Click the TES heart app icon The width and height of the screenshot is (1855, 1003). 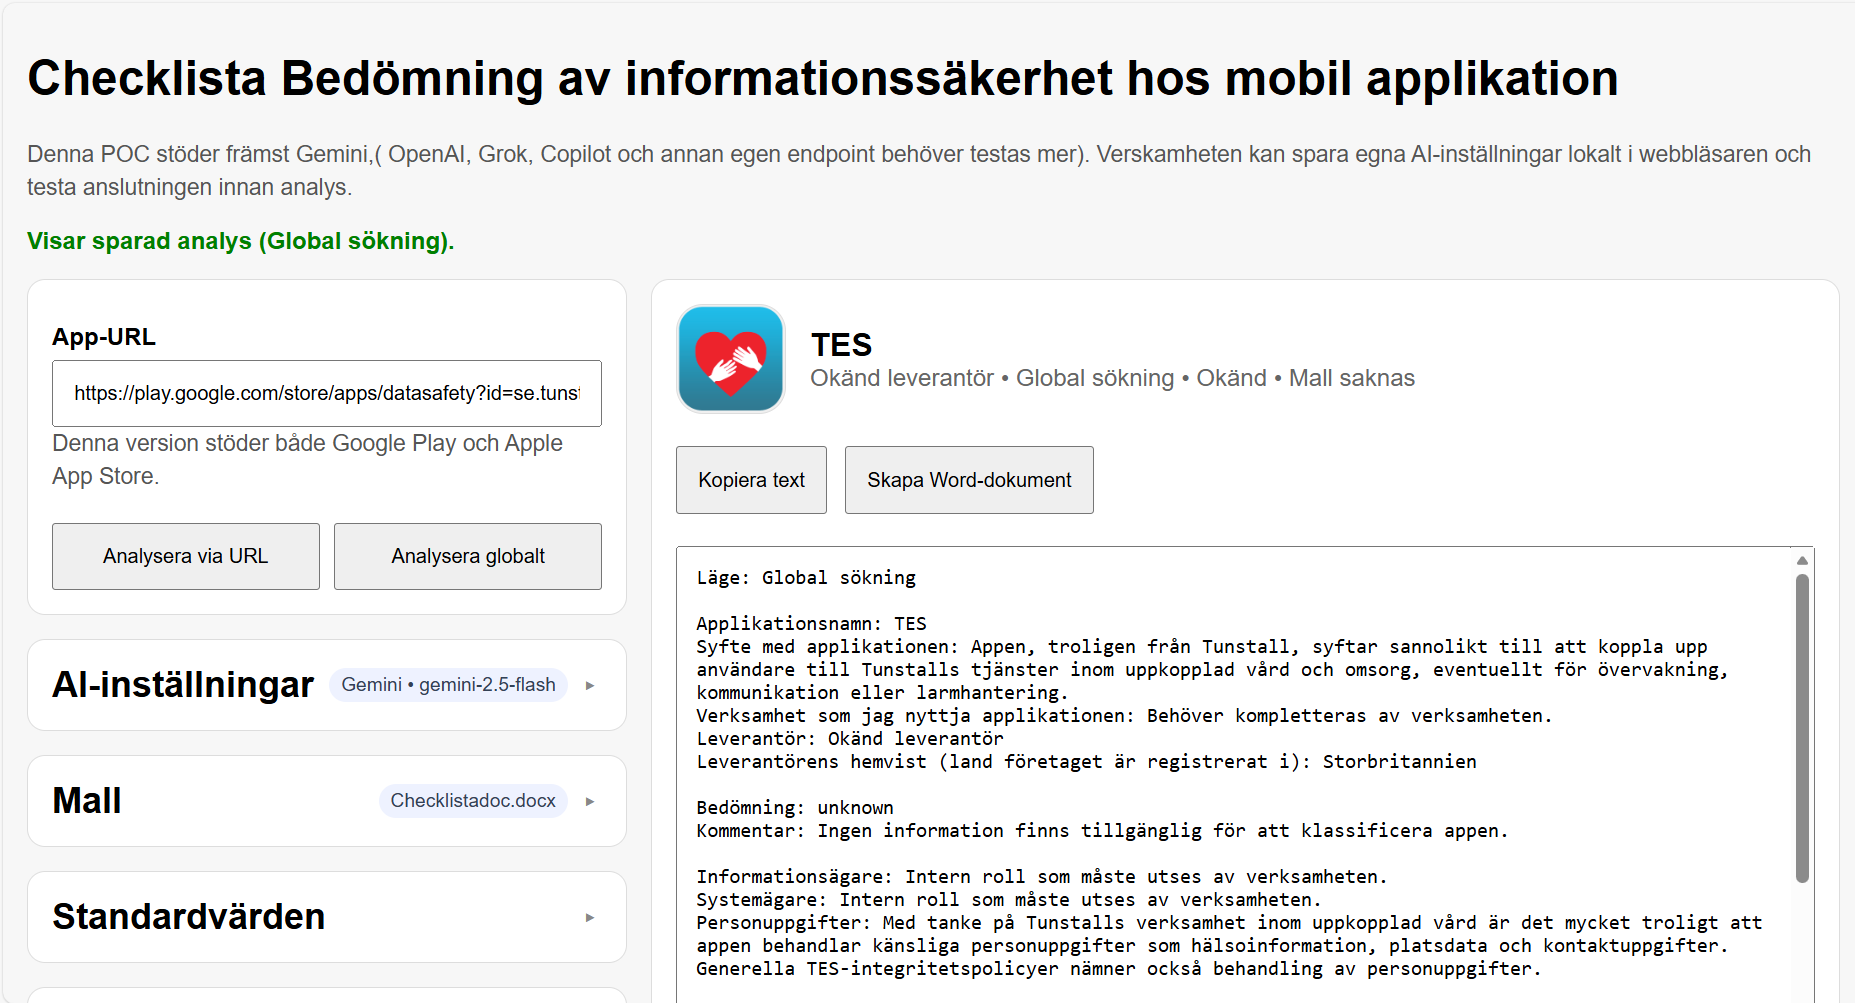731,359
